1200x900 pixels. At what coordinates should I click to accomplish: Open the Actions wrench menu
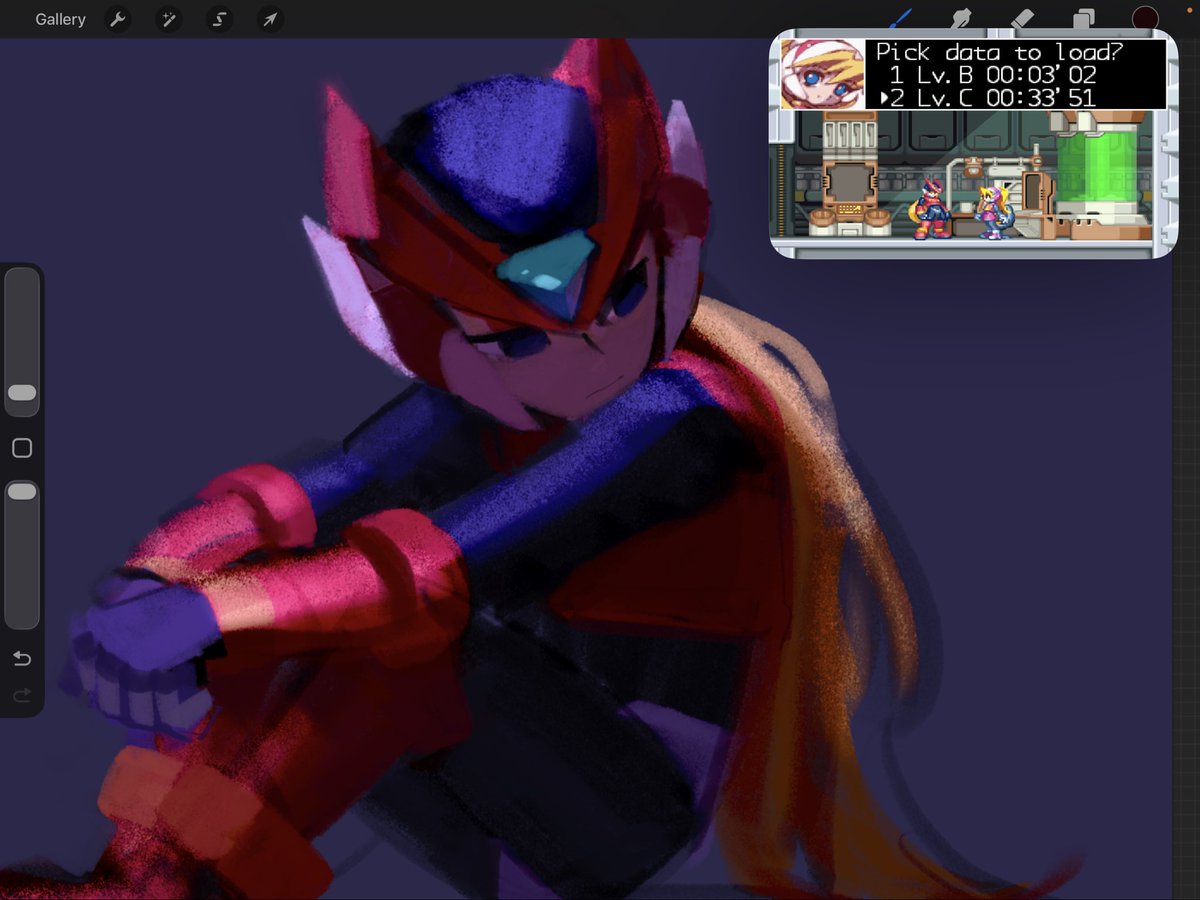click(118, 19)
